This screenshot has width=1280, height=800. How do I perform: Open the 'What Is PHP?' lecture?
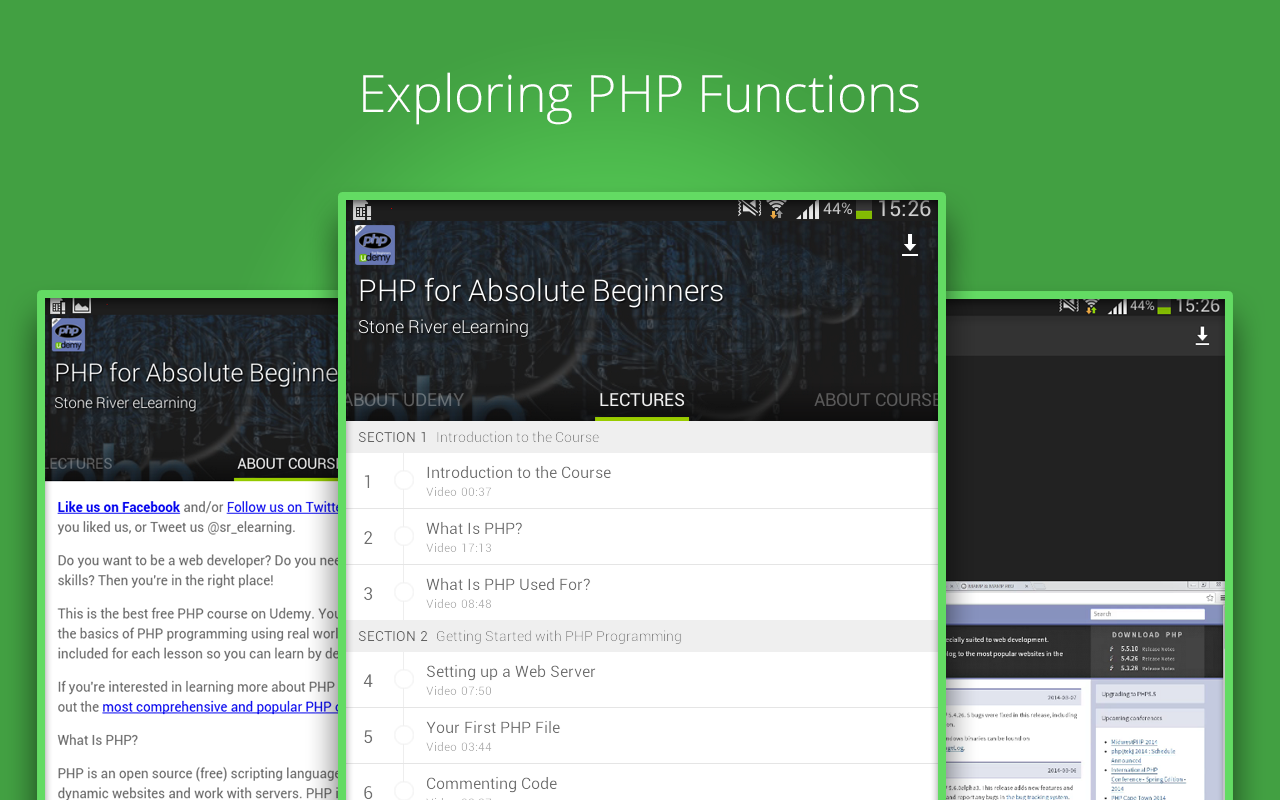pos(642,537)
